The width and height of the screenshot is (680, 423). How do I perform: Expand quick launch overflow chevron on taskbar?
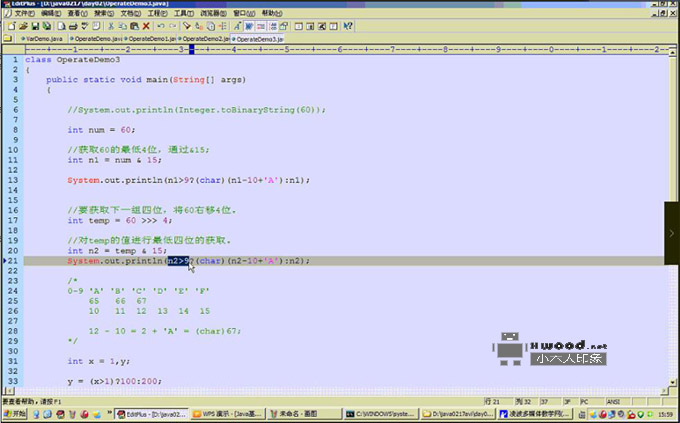pyautogui.click(x=109, y=413)
